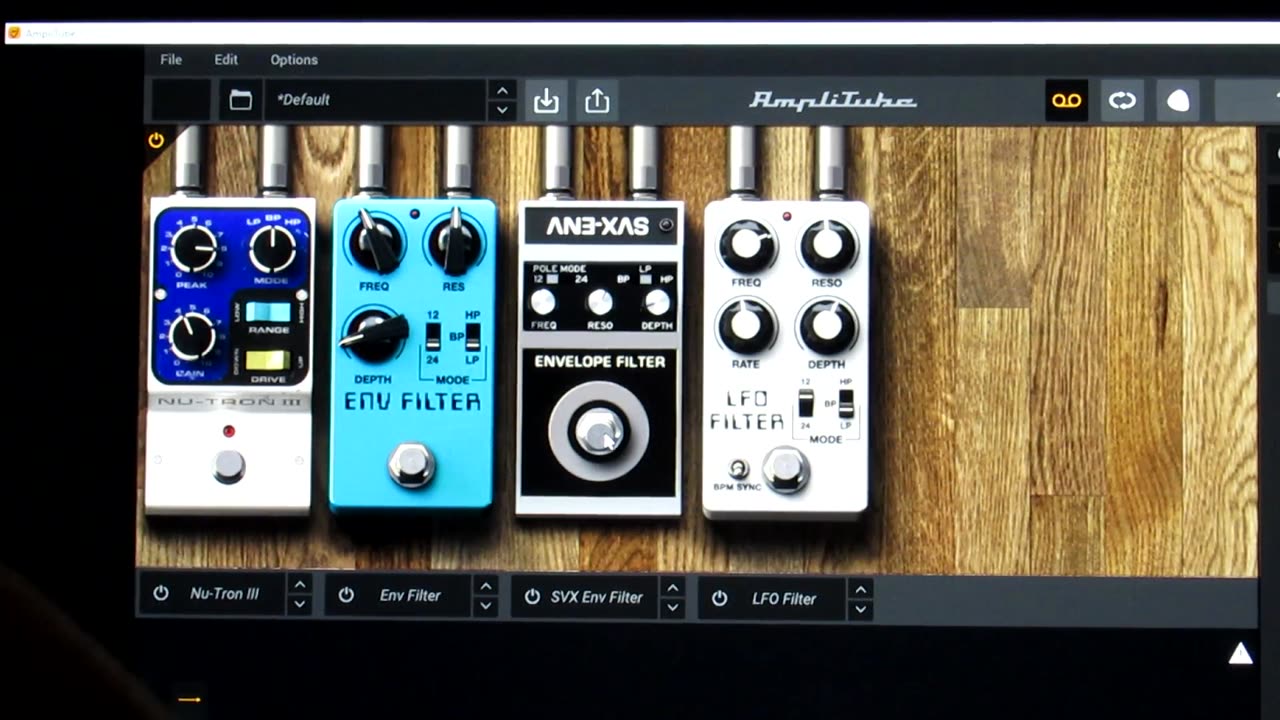Toggle Env Filter 12/24 pole switch
The height and width of the screenshot is (720, 1280).
(433, 337)
